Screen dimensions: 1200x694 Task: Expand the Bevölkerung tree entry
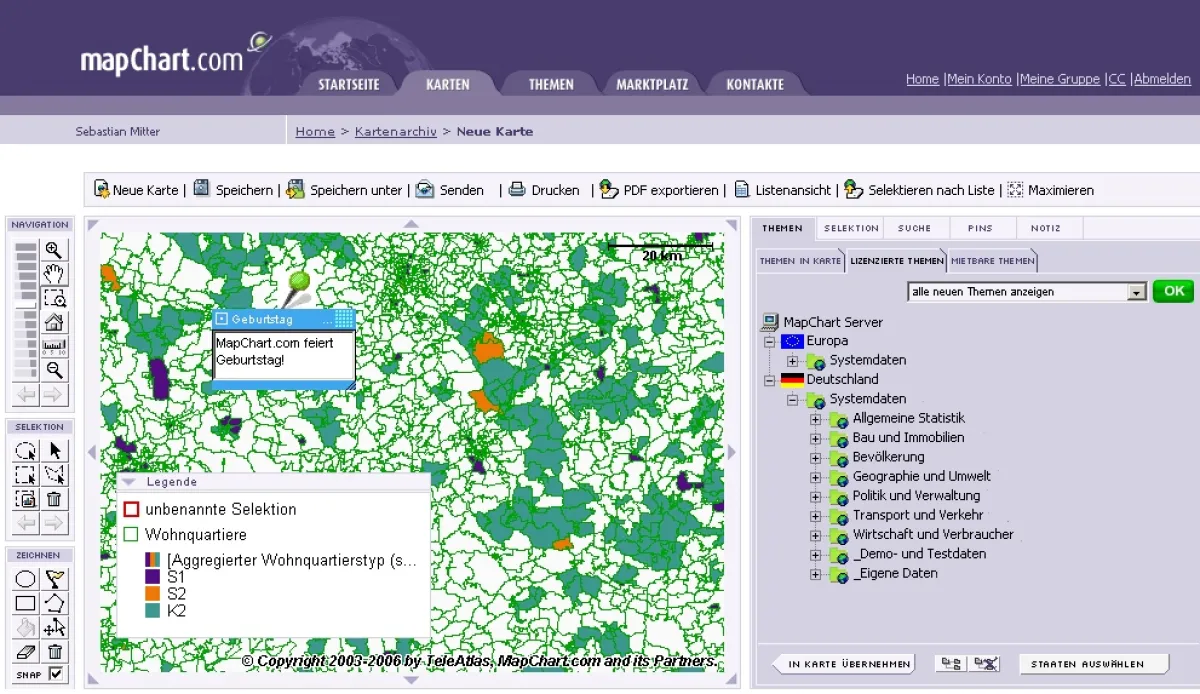815,457
